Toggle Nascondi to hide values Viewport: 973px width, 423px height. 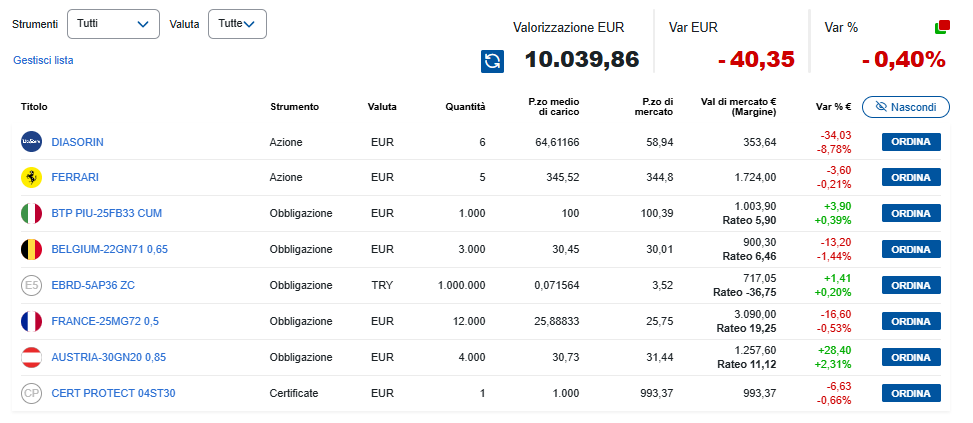coord(905,107)
